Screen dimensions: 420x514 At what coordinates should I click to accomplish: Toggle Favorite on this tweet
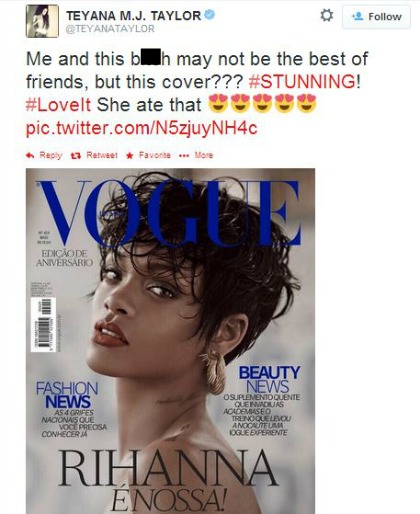click(155, 155)
